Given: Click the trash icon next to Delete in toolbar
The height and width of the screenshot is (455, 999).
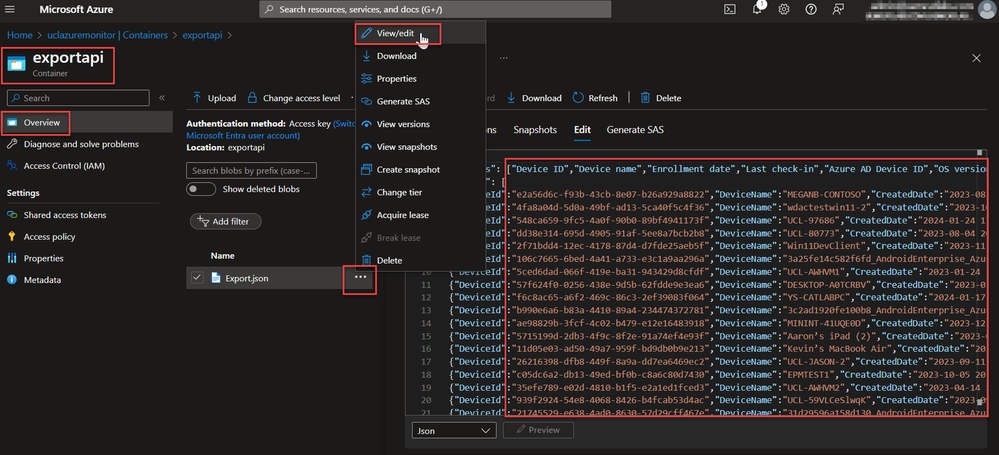Looking at the screenshot, I should pos(645,98).
